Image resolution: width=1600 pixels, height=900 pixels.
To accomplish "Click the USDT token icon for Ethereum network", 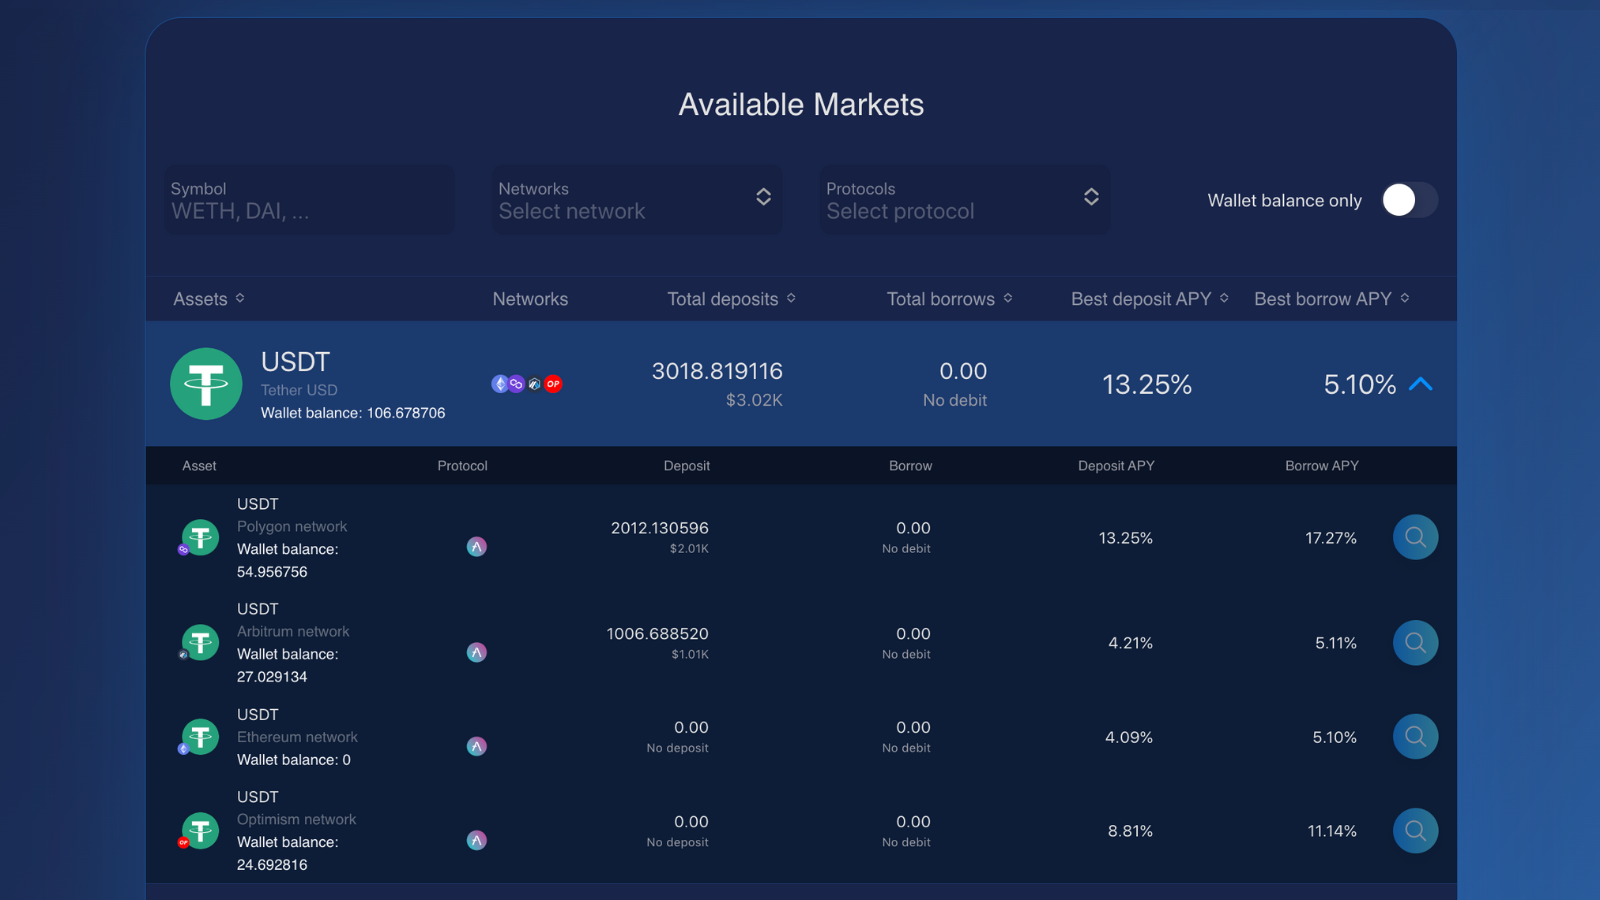I will pyautogui.click(x=200, y=737).
